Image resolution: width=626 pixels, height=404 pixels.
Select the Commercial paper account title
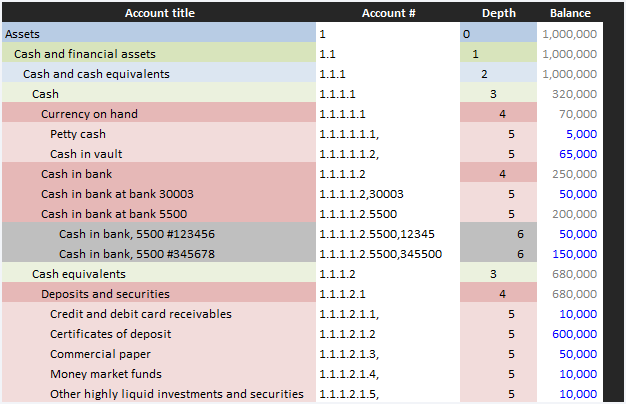click(x=99, y=354)
